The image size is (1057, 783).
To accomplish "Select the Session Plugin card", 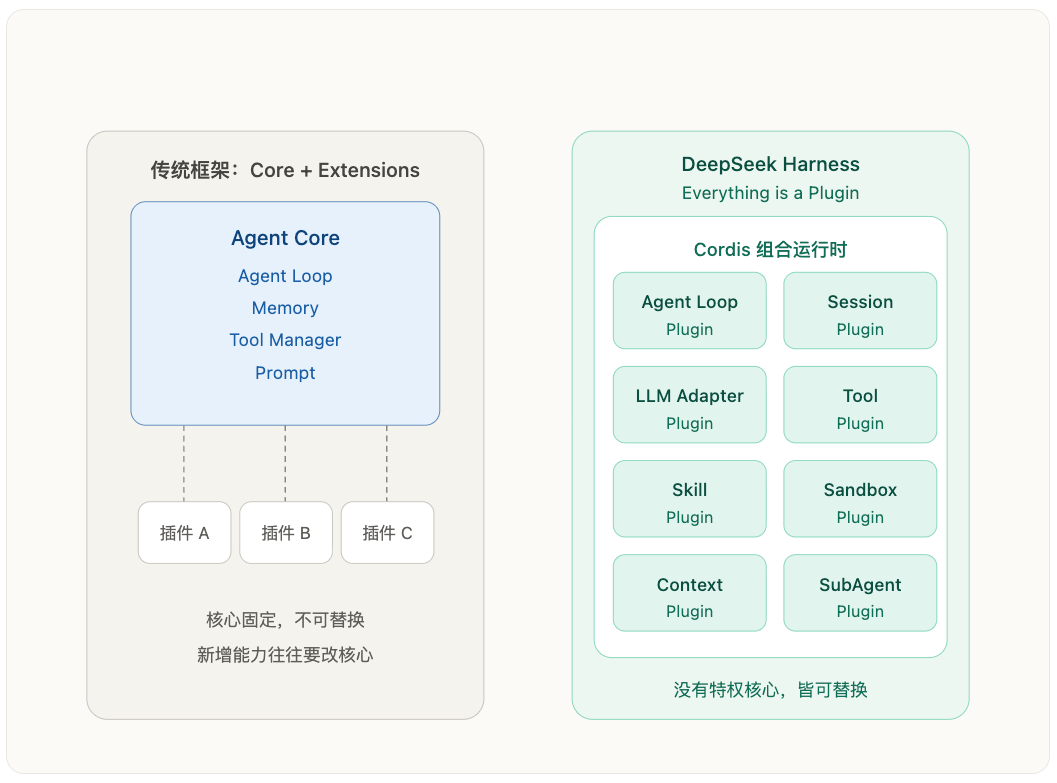I will (x=860, y=311).
